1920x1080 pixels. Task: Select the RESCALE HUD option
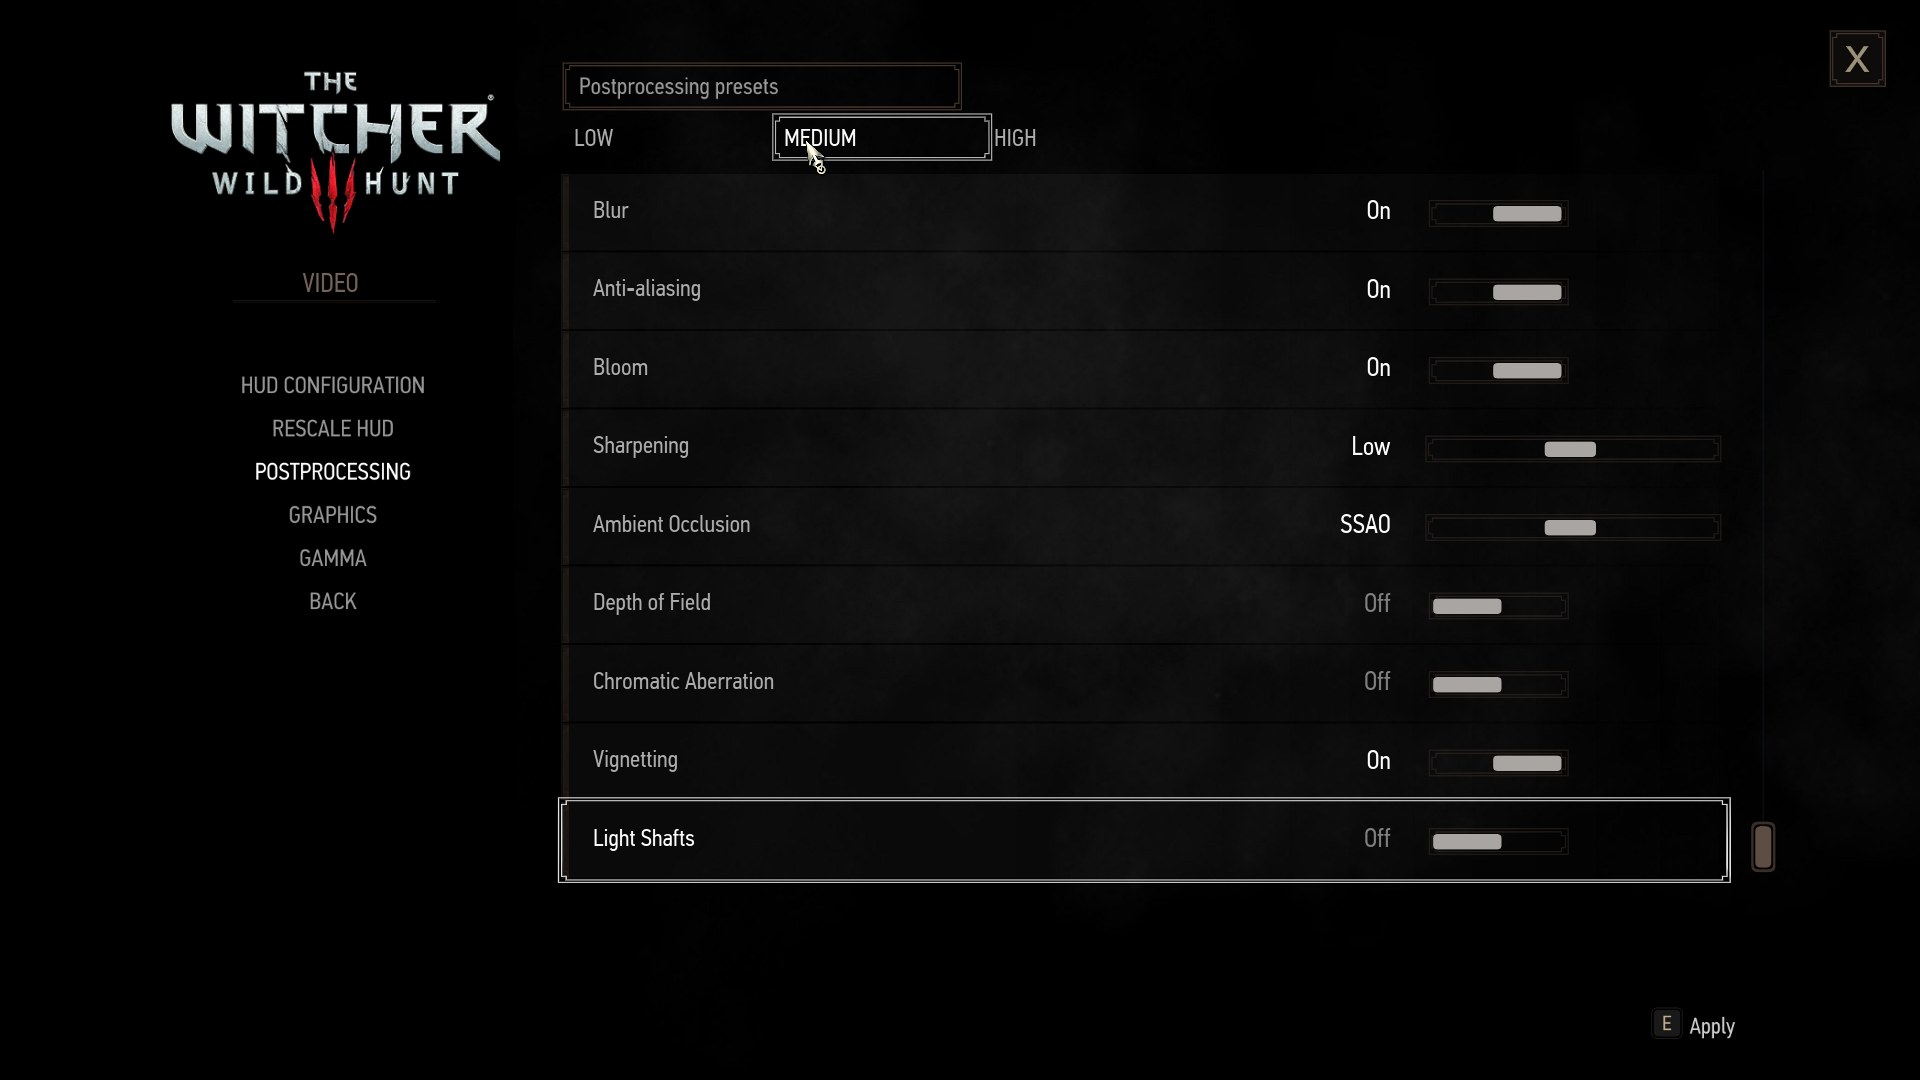[x=332, y=427]
